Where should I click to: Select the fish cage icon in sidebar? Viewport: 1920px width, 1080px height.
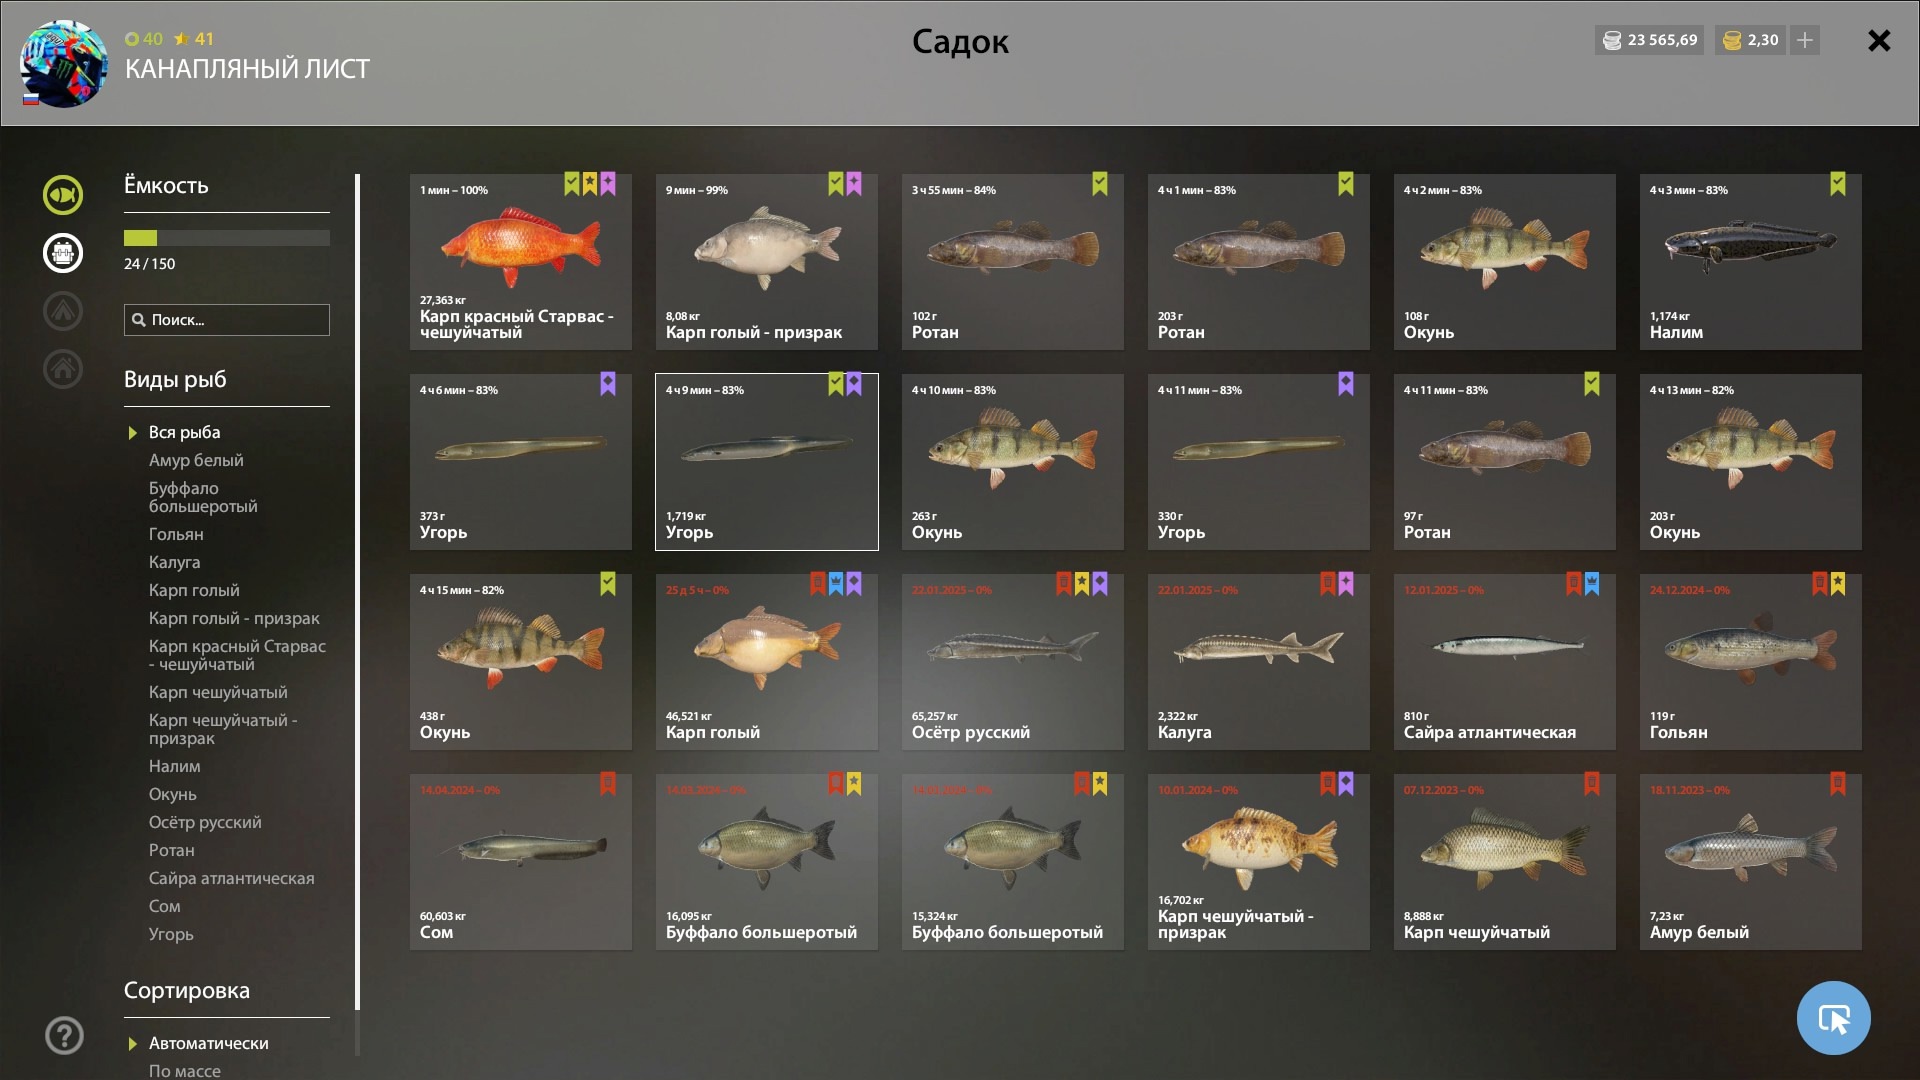point(62,253)
